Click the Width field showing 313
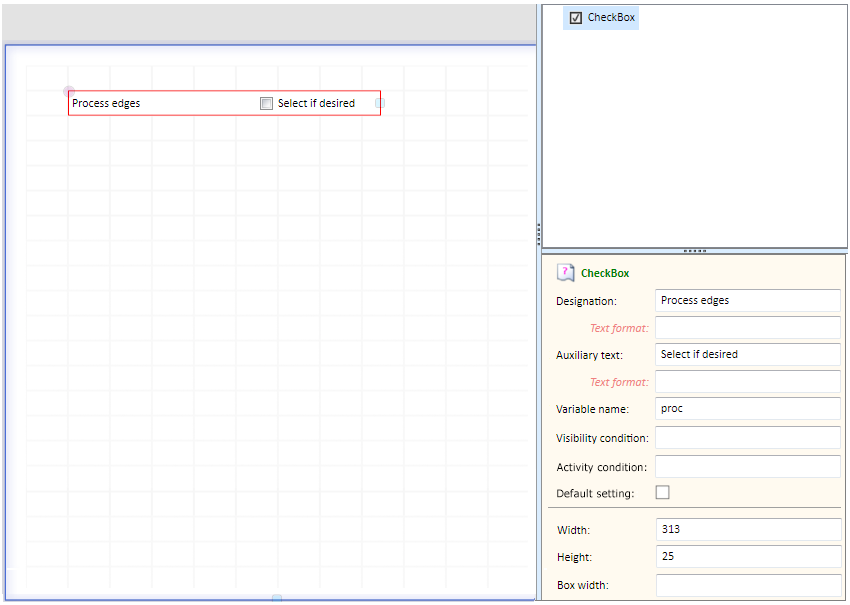 click(x=748, y=529)
